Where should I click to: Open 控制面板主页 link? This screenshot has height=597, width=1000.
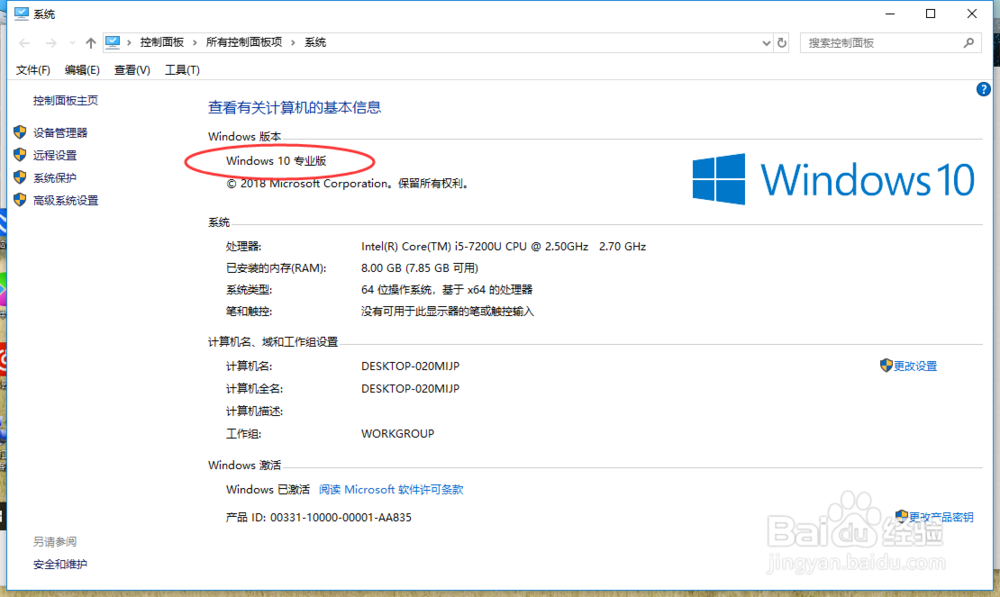pyautogui.click(x=66, y=100)
